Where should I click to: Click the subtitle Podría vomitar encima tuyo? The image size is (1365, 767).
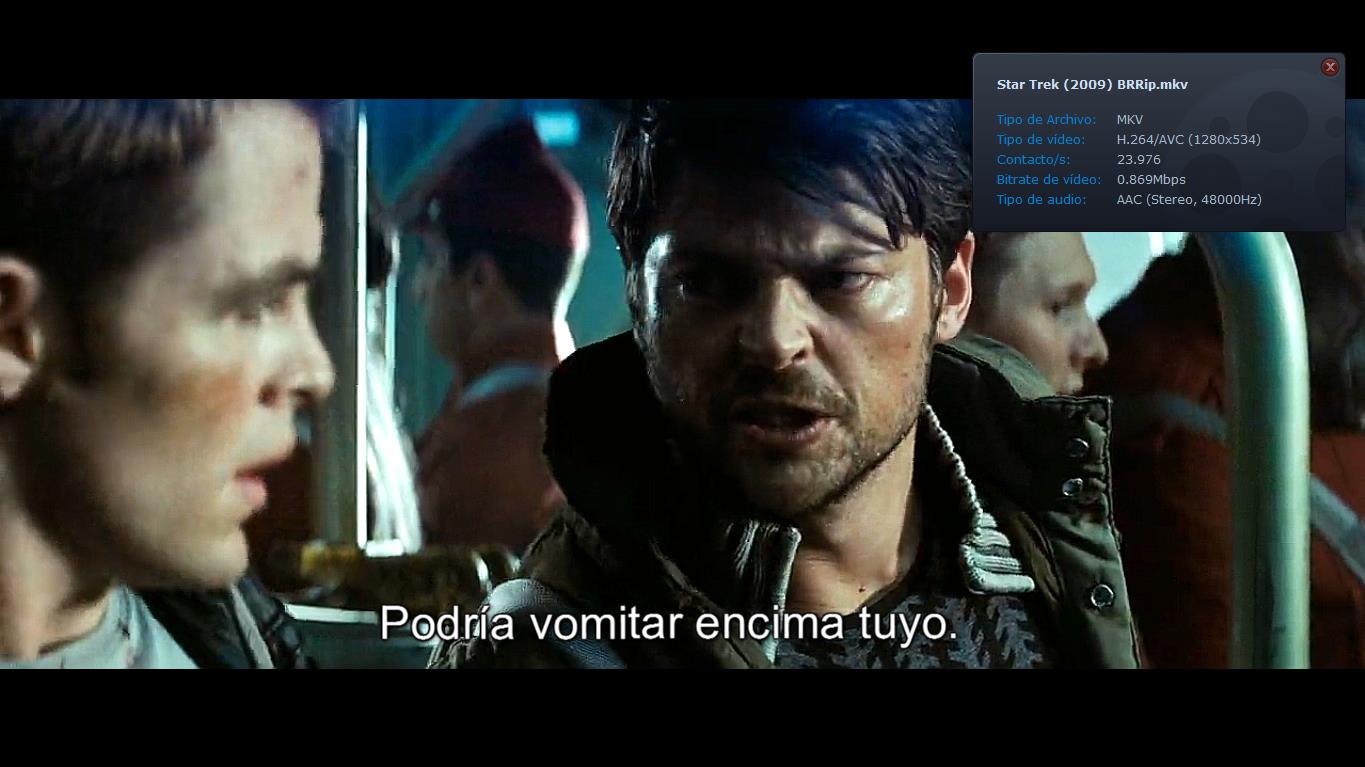(669, 623)
